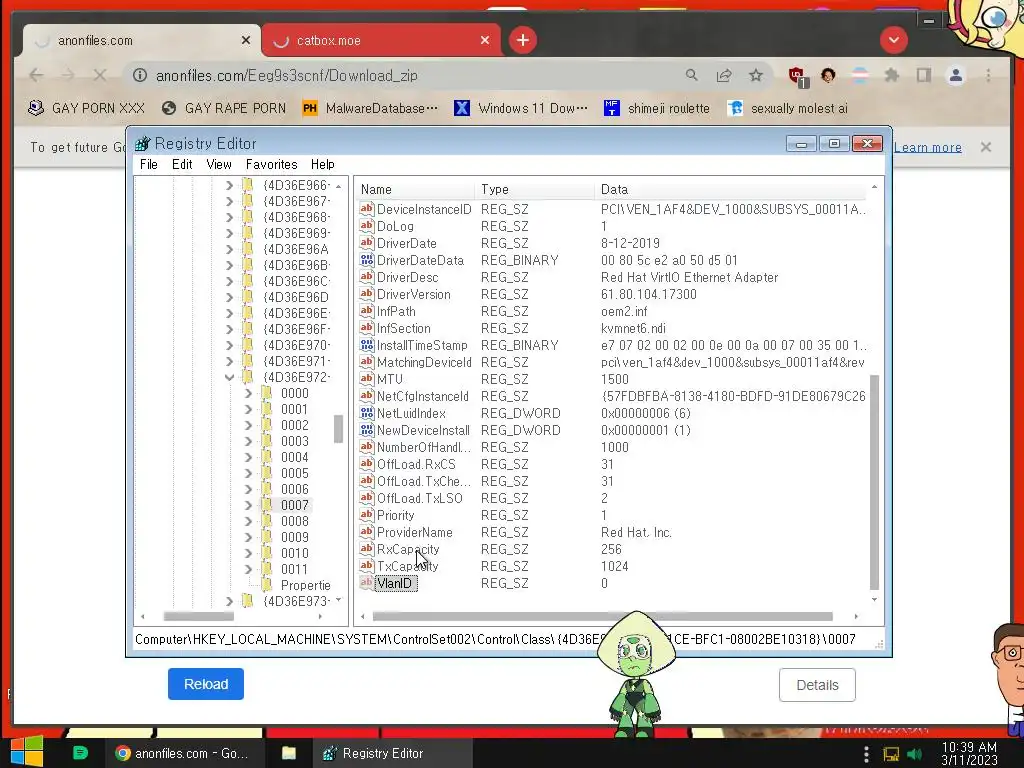Open the Windows 11 Dow… bookmark
The image size is (1024, 768).
coord(520,108)
